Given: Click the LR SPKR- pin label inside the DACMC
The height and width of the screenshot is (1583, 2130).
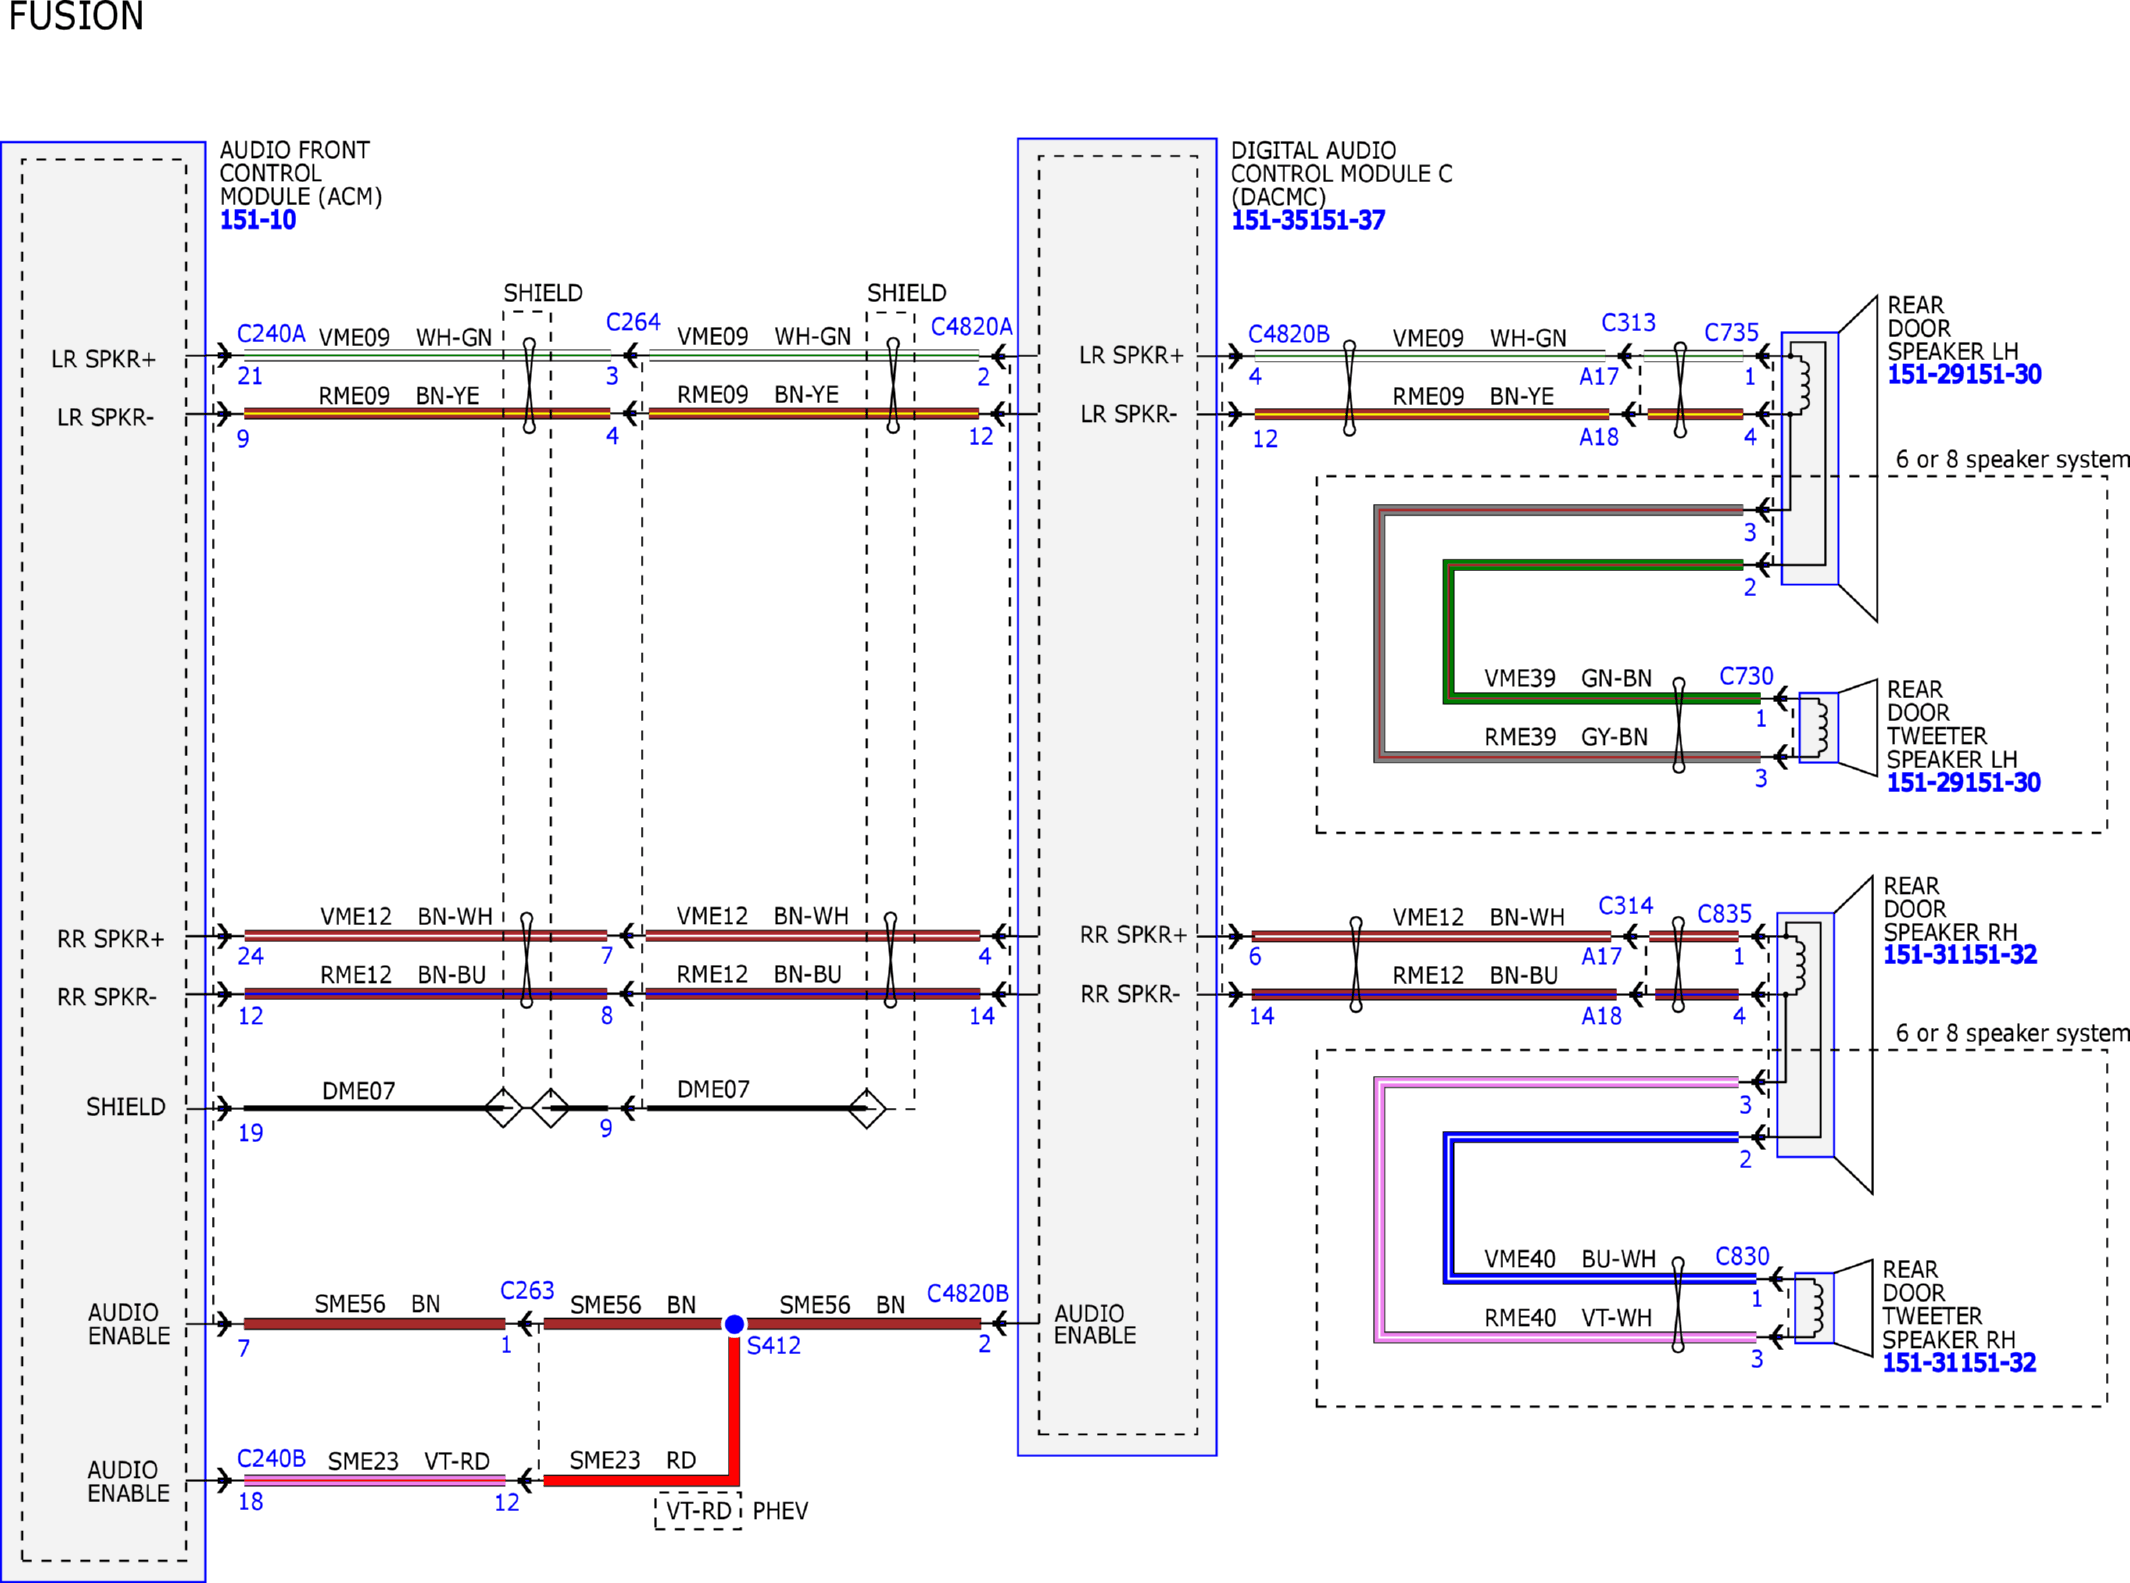Looking at the screenshot, I should click(1129, 414).
